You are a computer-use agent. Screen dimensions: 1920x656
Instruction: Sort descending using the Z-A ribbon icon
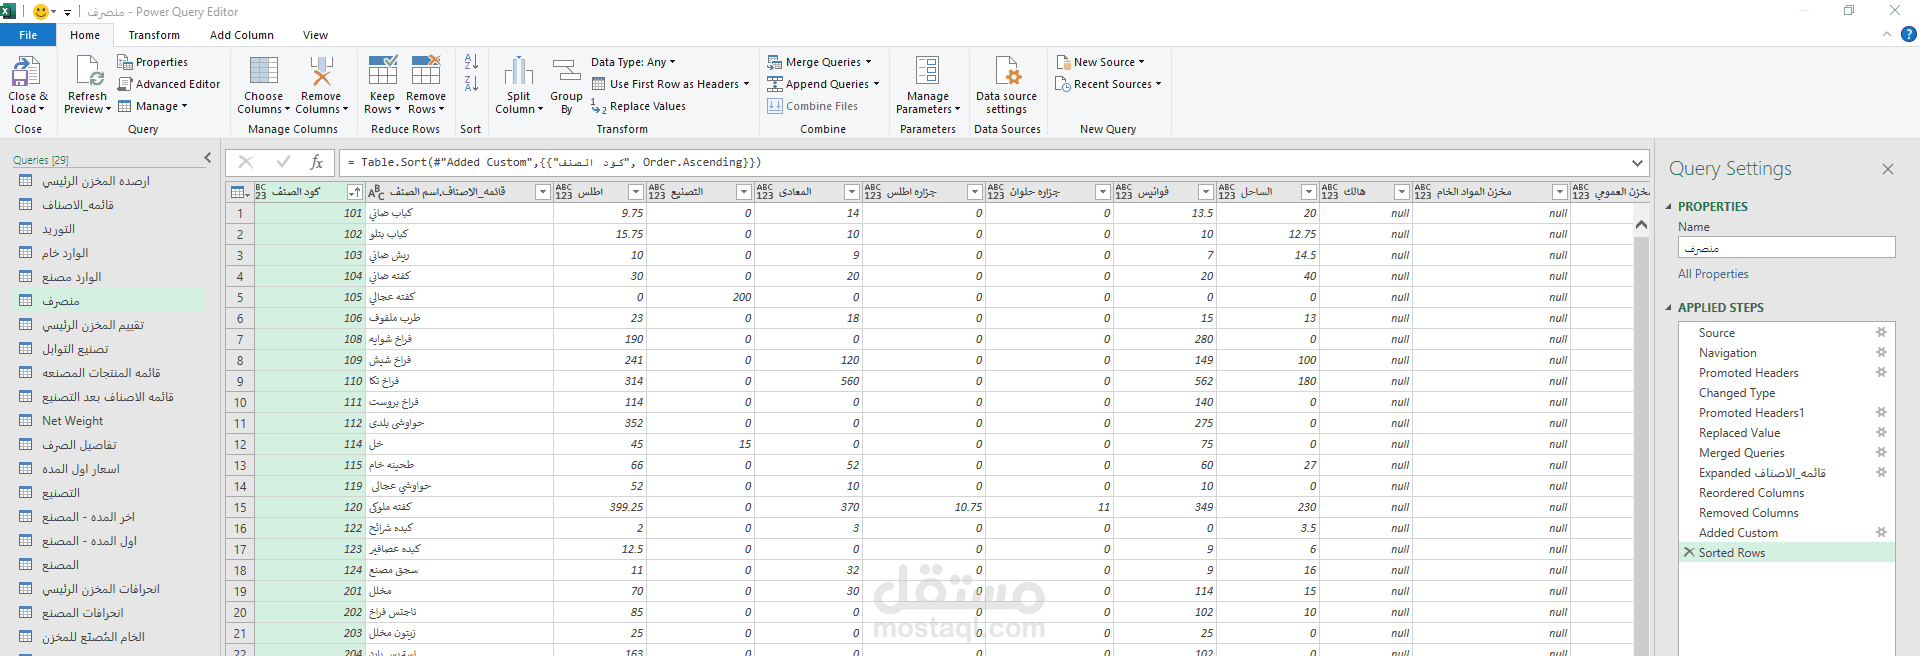(471, 84)
